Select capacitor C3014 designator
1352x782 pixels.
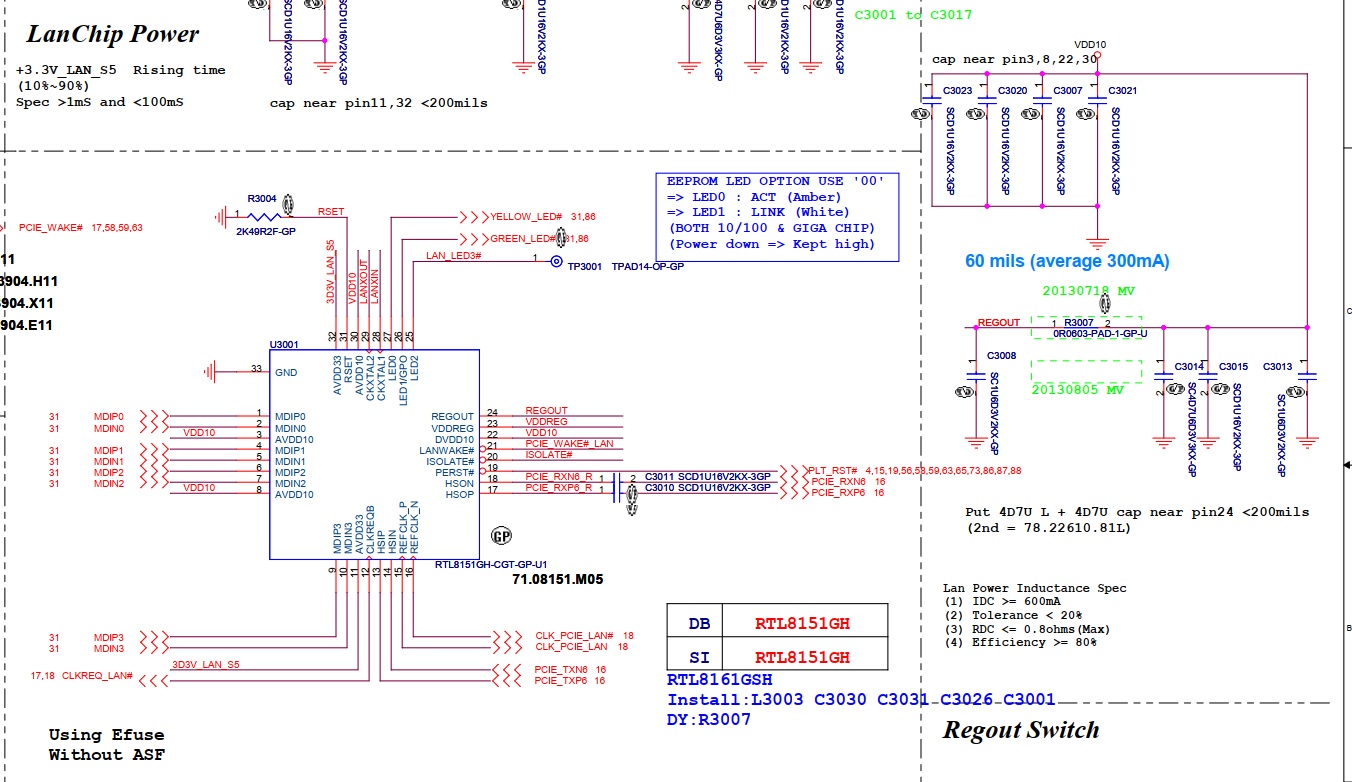tap(1189, 367)
